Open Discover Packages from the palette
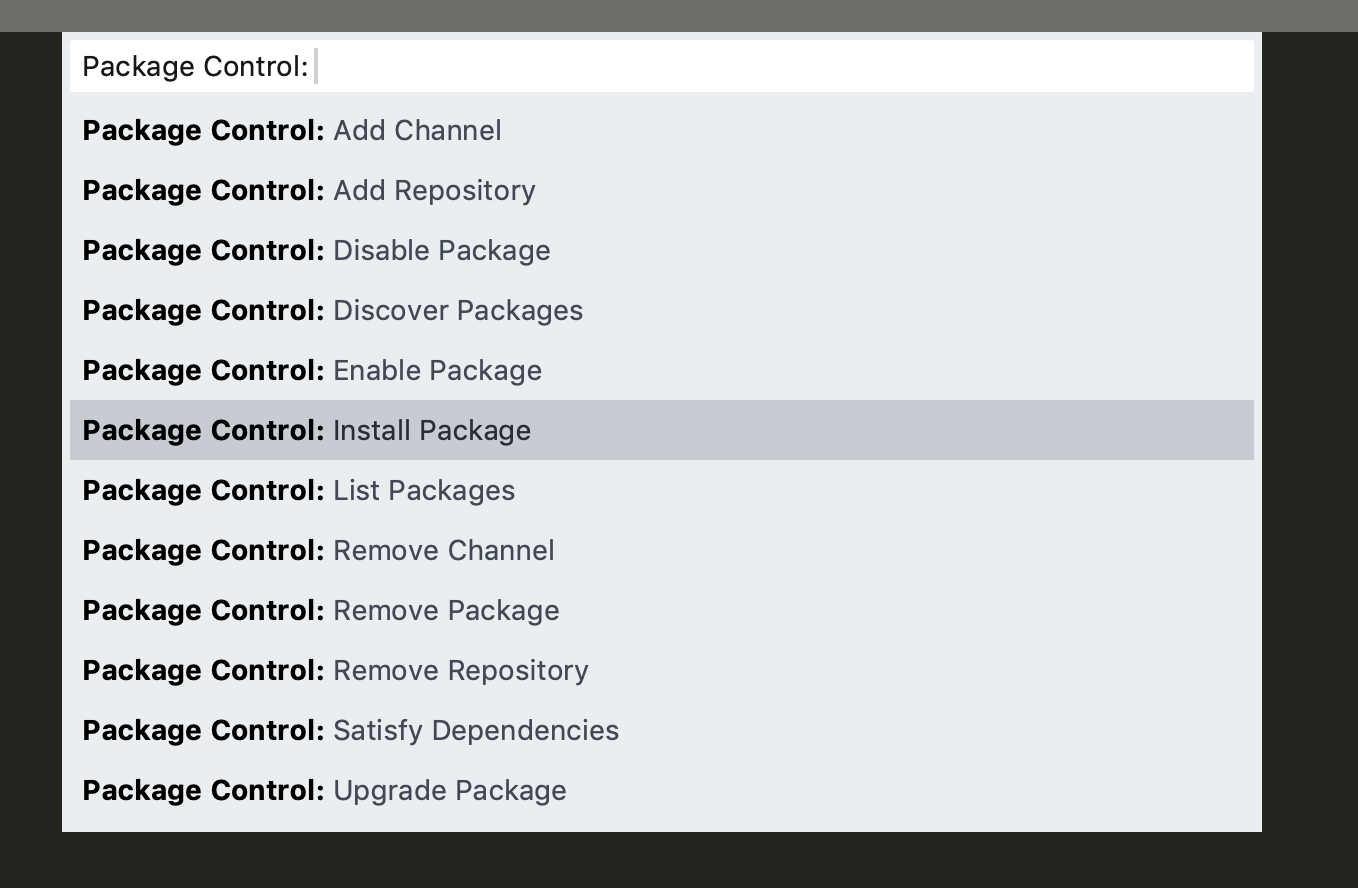Image resolution: width=1358 pixels, height=888 pixels. (661, 311)
